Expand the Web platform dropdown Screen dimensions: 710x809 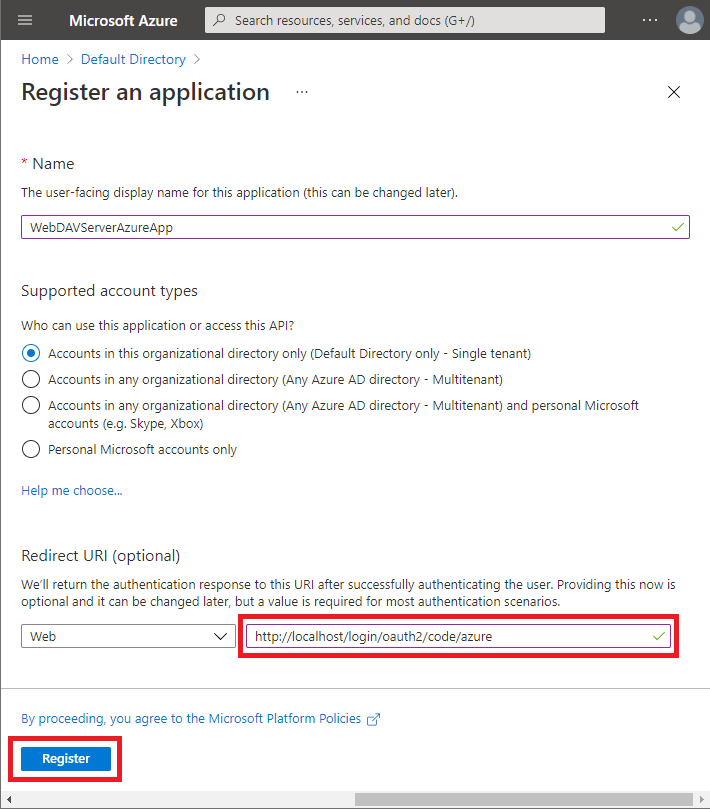[128, 636]
